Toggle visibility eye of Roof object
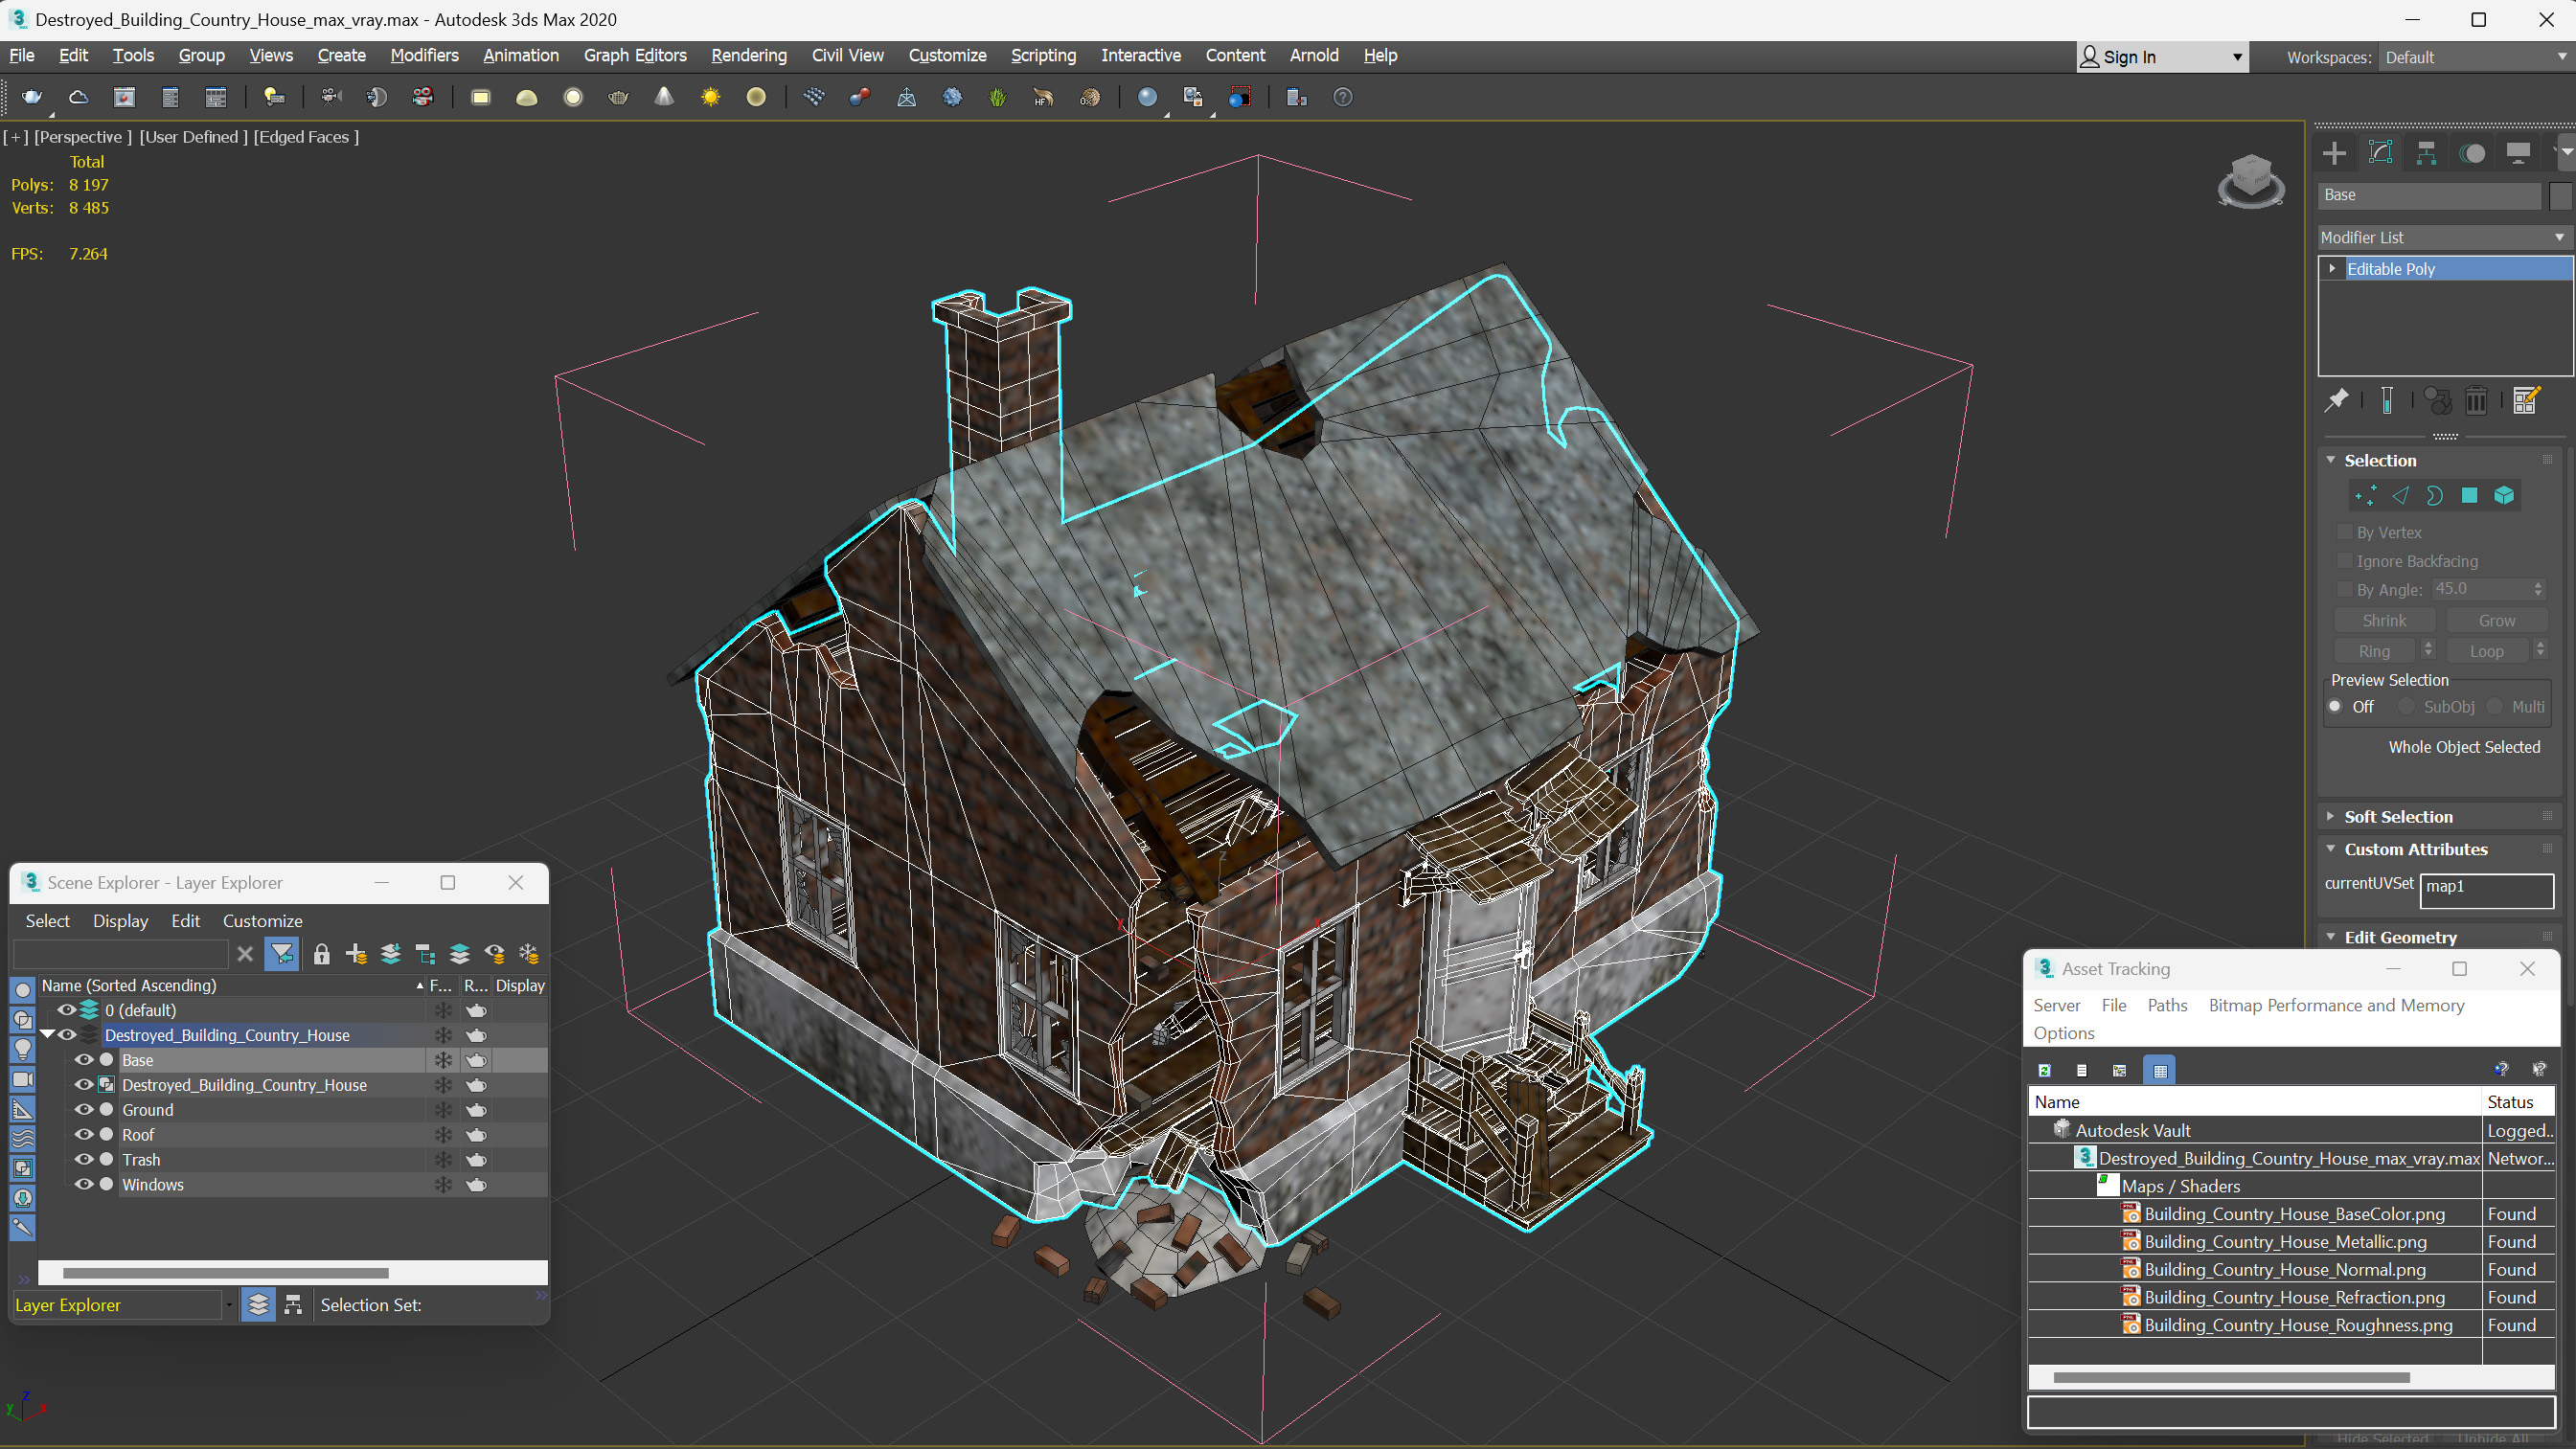Viewport: 2576px width, 1449px height. [x=84, y=1135]
